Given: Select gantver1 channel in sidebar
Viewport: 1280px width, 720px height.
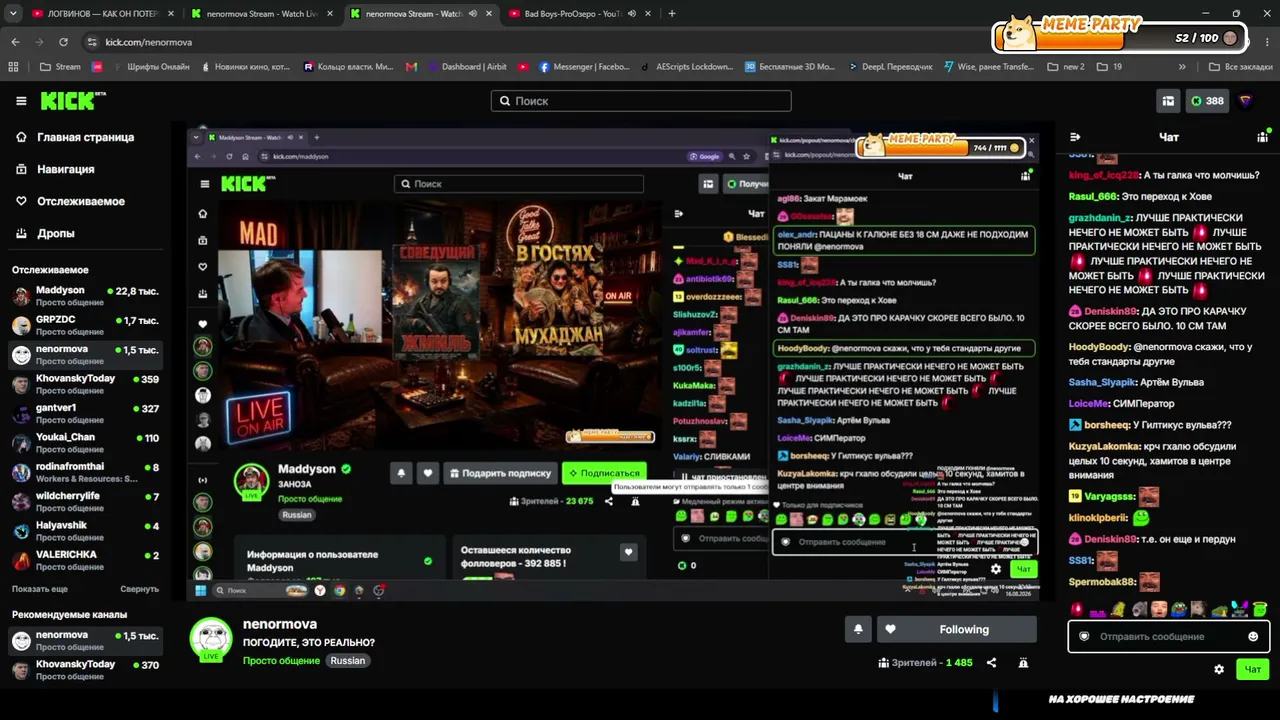Looking at the screenshot, I should (85, 413).
